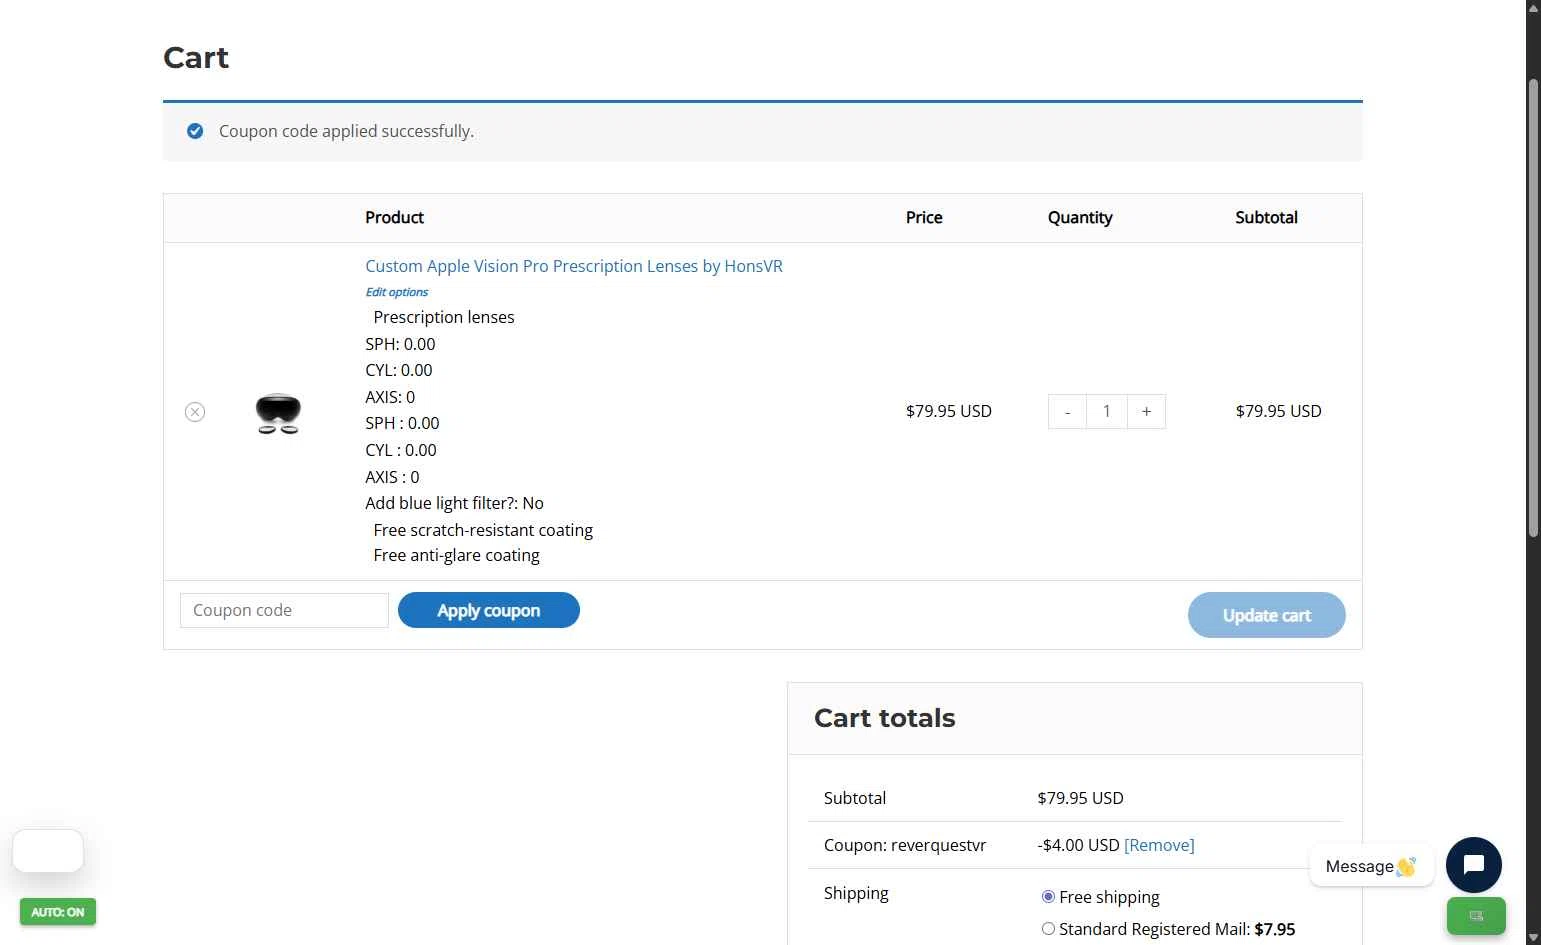
Task: Click the Apply coupon button
Action: click(x=489, y=610)
